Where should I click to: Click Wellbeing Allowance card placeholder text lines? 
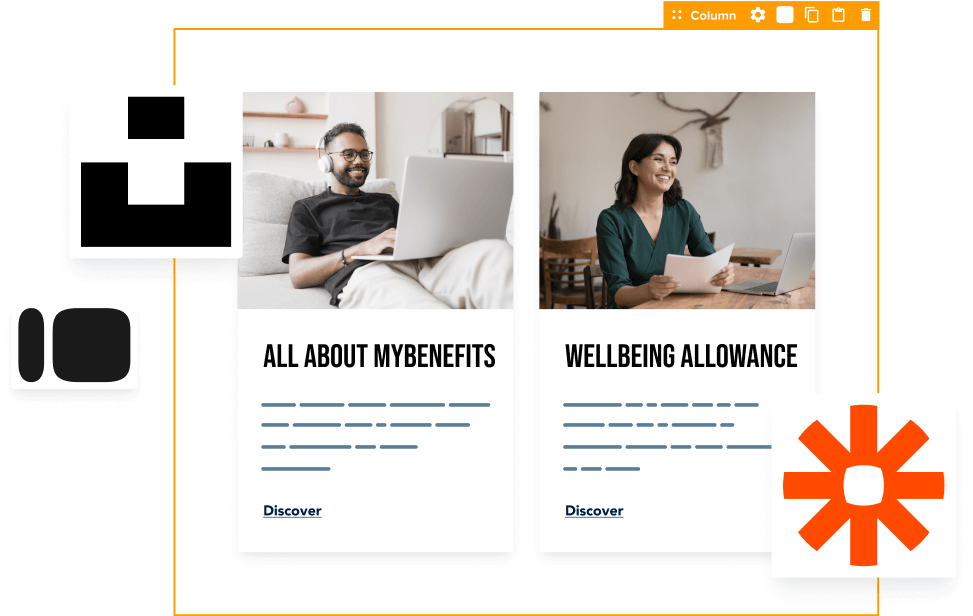[667, 437]
